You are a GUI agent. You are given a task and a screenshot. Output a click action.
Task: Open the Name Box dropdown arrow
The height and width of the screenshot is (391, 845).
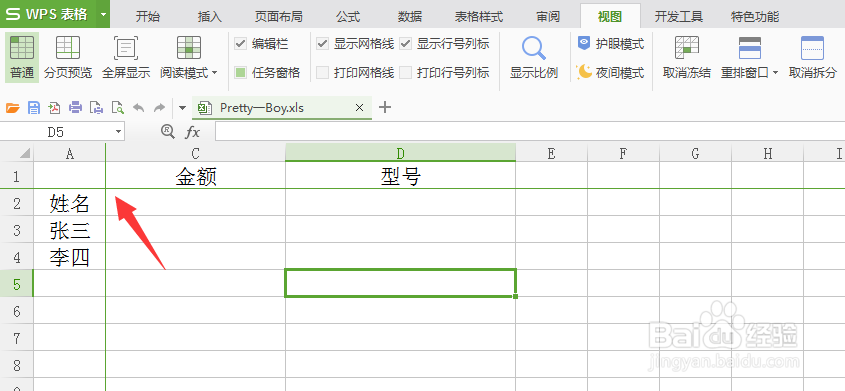(x=119, y=131)
